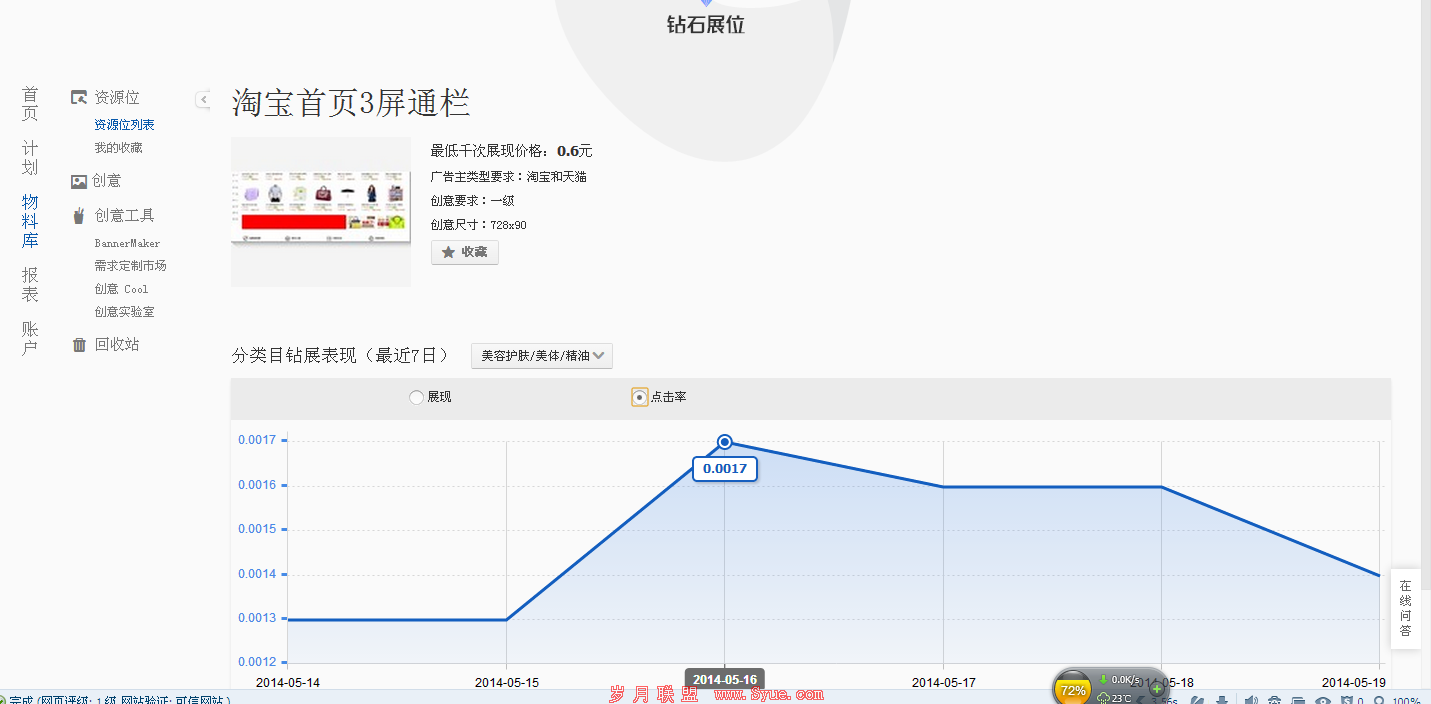Click the 0.0016 y-axis label
This screenshot has width=1431, height=704.
(257, 485)
